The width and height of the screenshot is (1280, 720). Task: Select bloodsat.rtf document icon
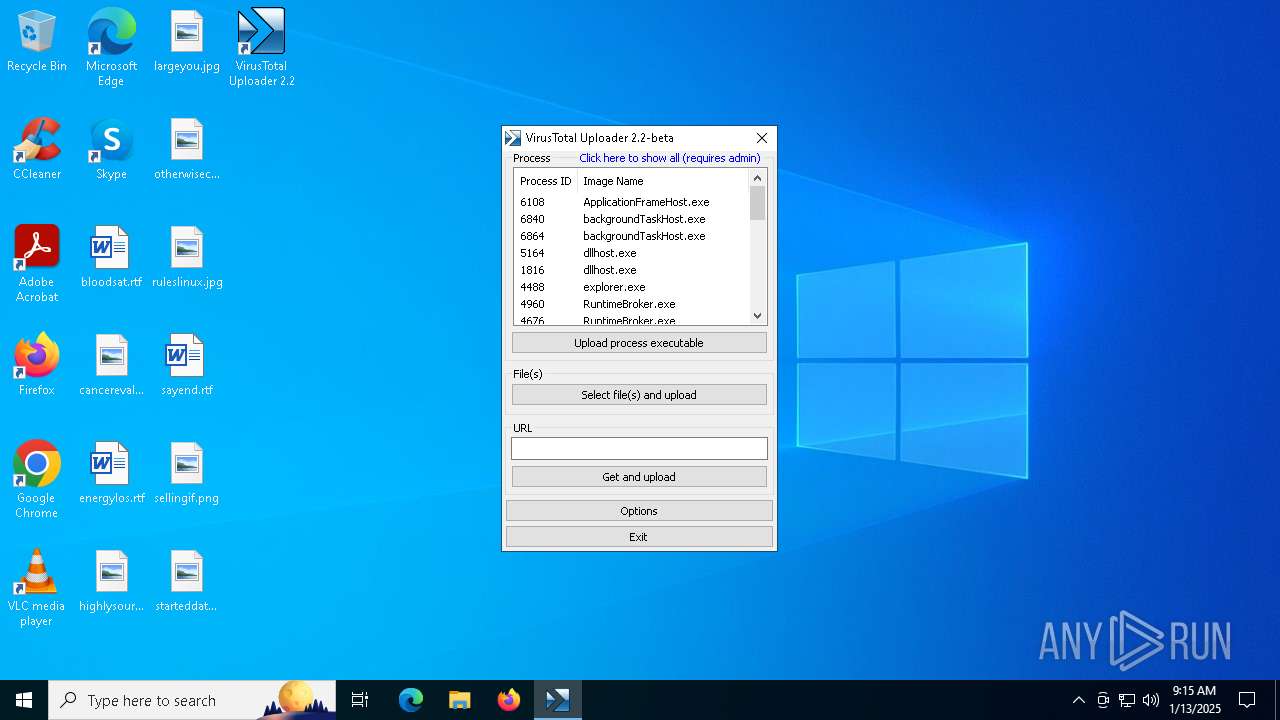click(x=111, y=257)
